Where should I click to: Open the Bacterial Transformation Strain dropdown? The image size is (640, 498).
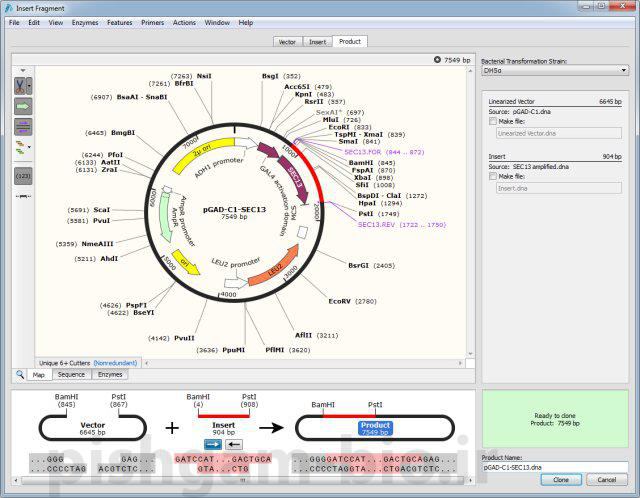554,71
